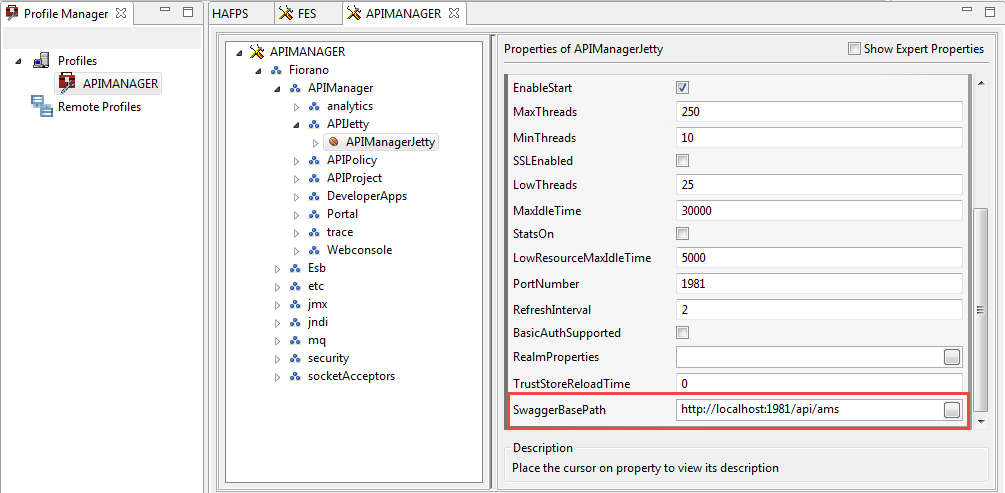Collapse the APIManager node

coord(278,88)
